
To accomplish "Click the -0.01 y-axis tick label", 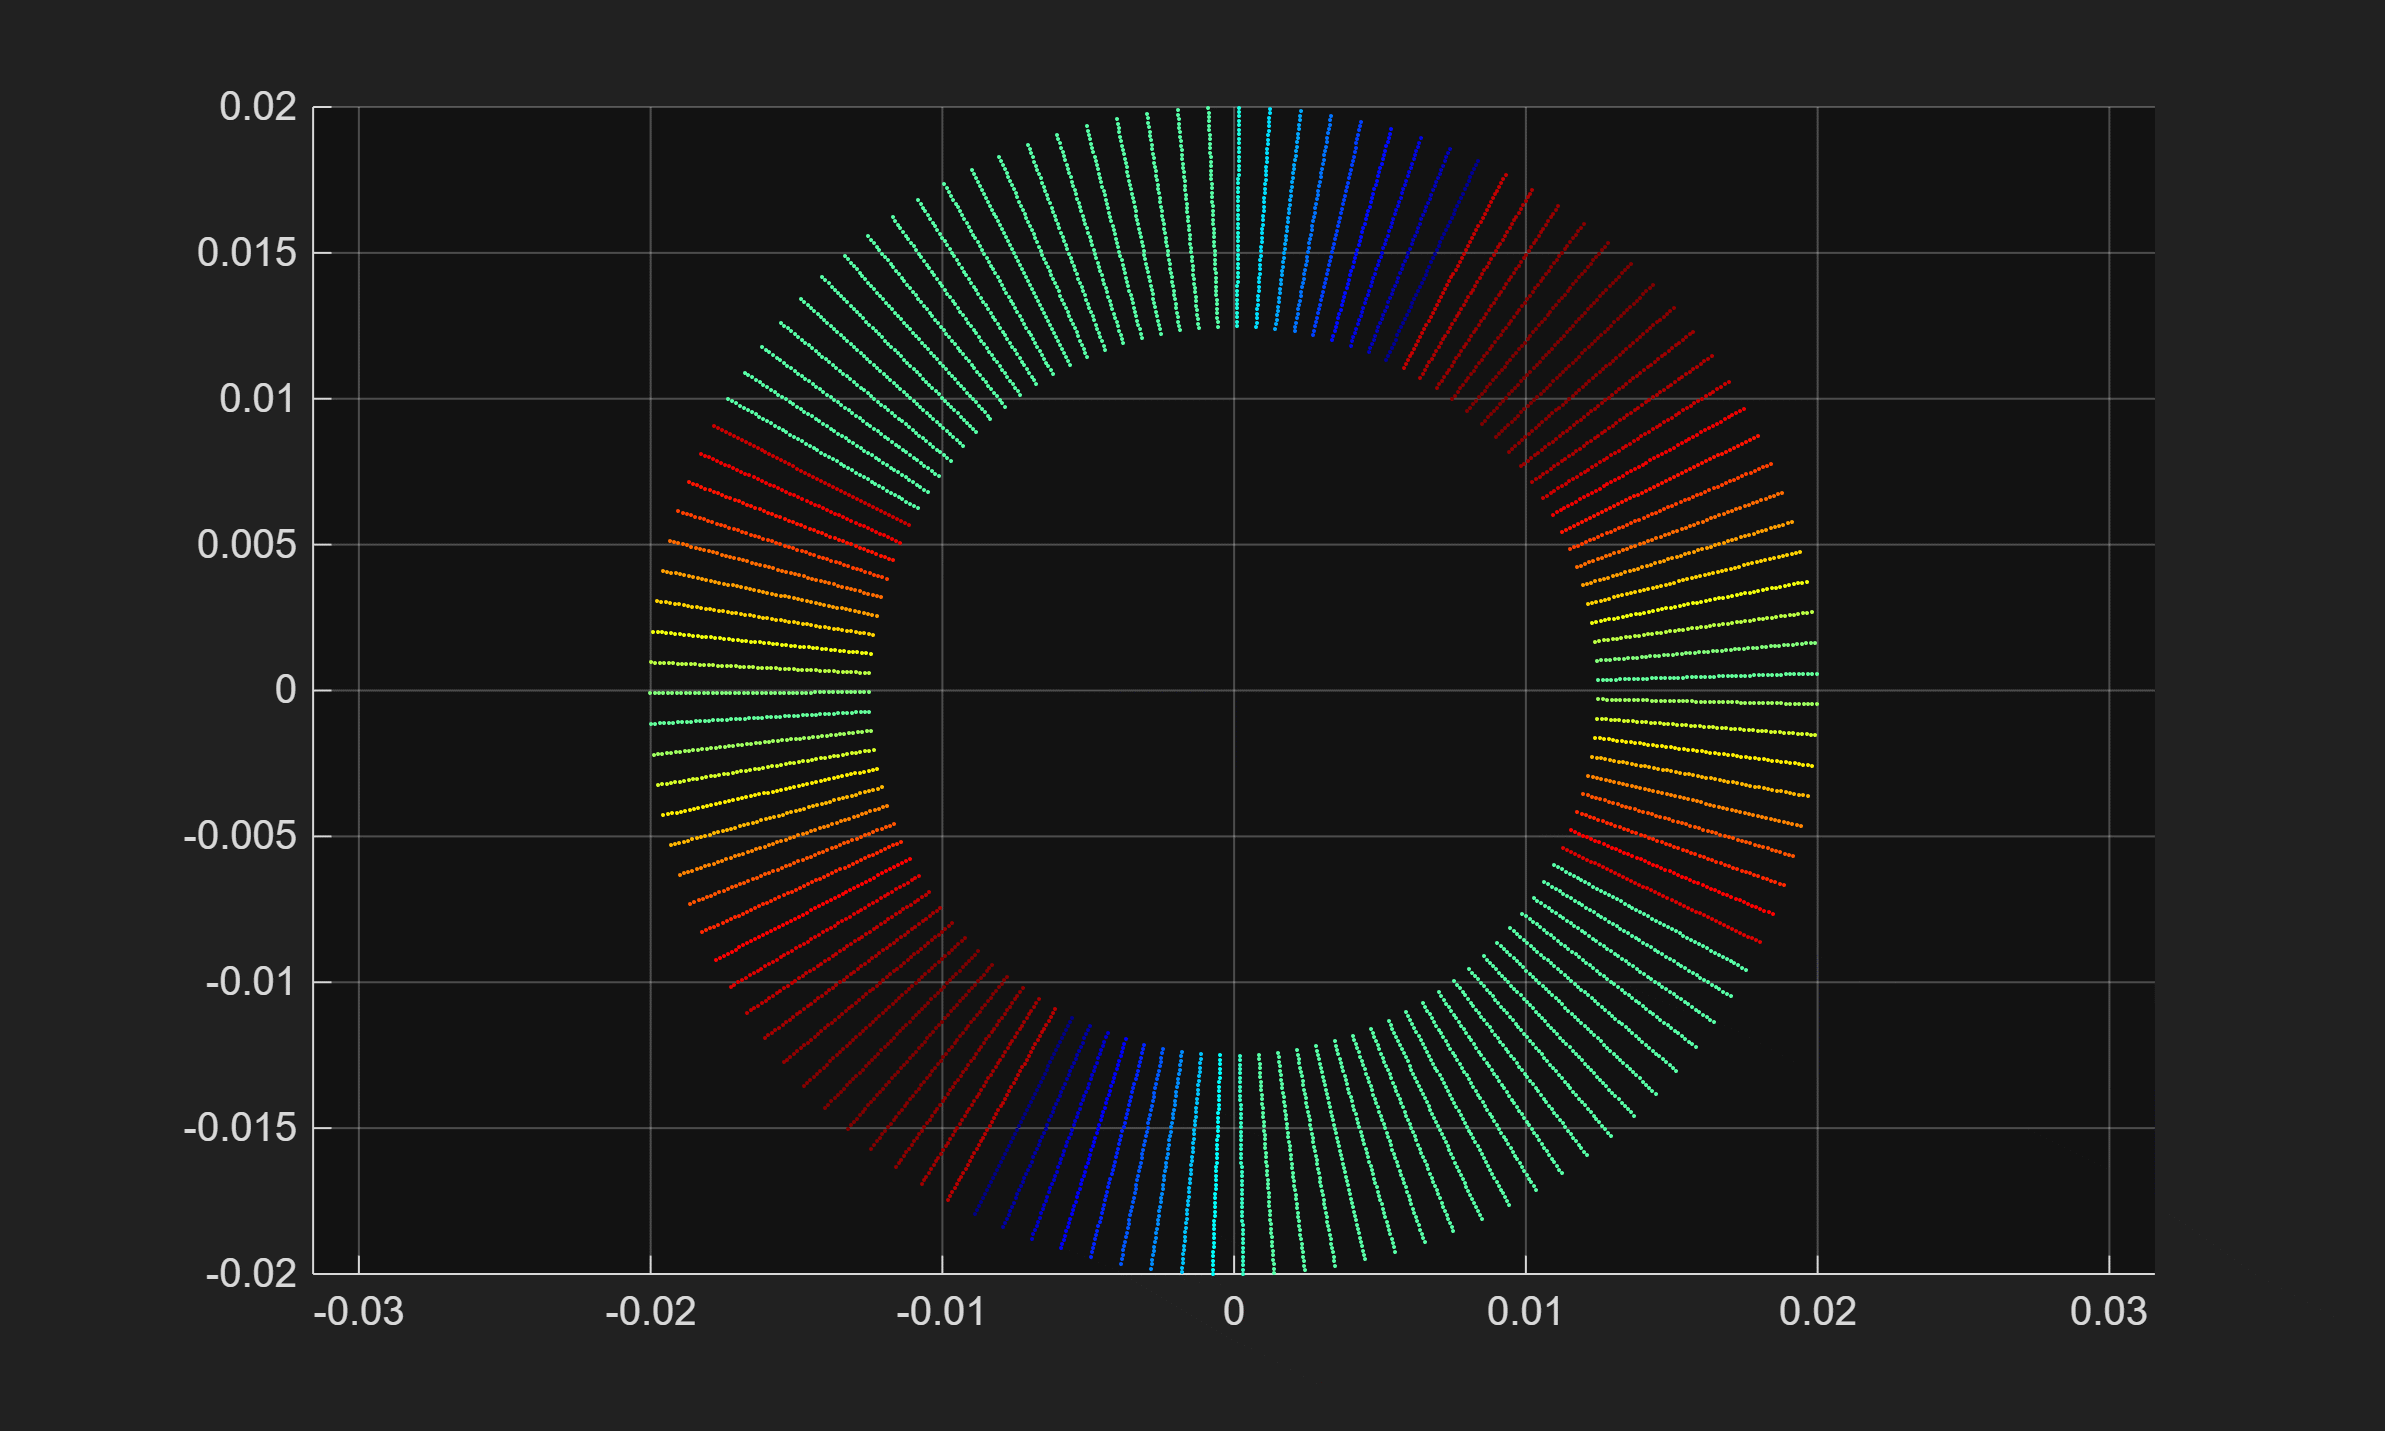I will (x=251, y=982).
